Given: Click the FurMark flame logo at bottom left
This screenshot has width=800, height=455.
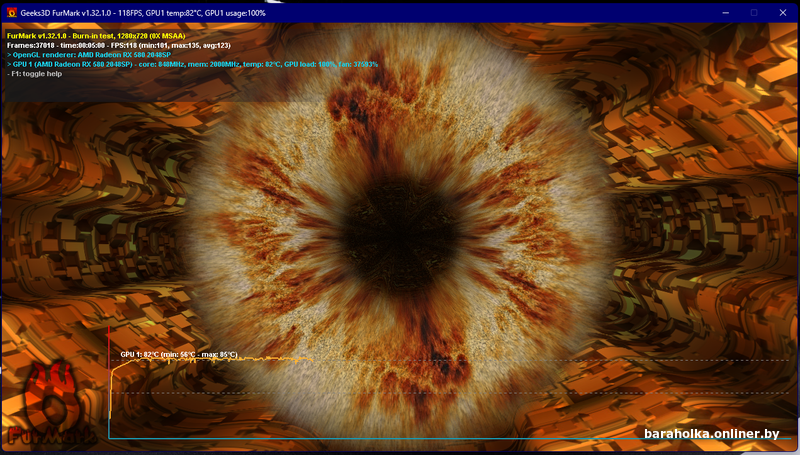Looking at the screenshot, I should point(51,403).
